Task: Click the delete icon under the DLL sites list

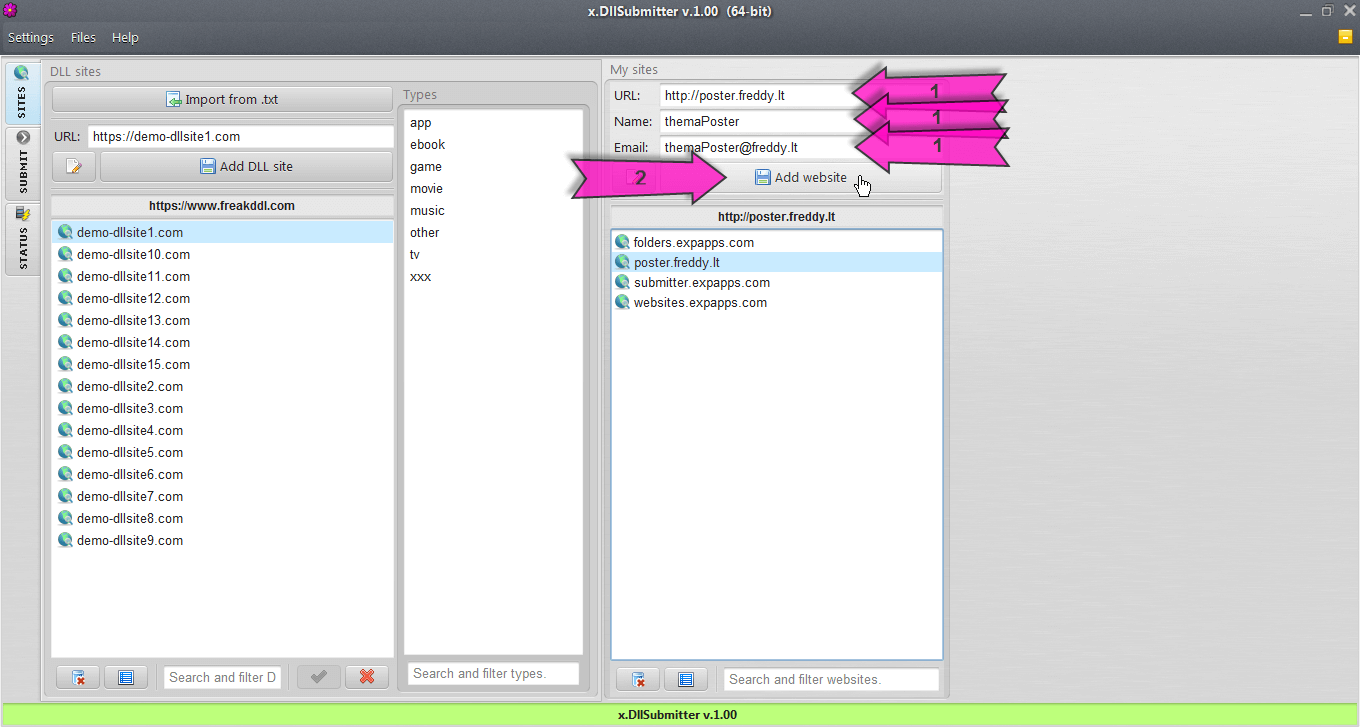Action: pos(78,677)
